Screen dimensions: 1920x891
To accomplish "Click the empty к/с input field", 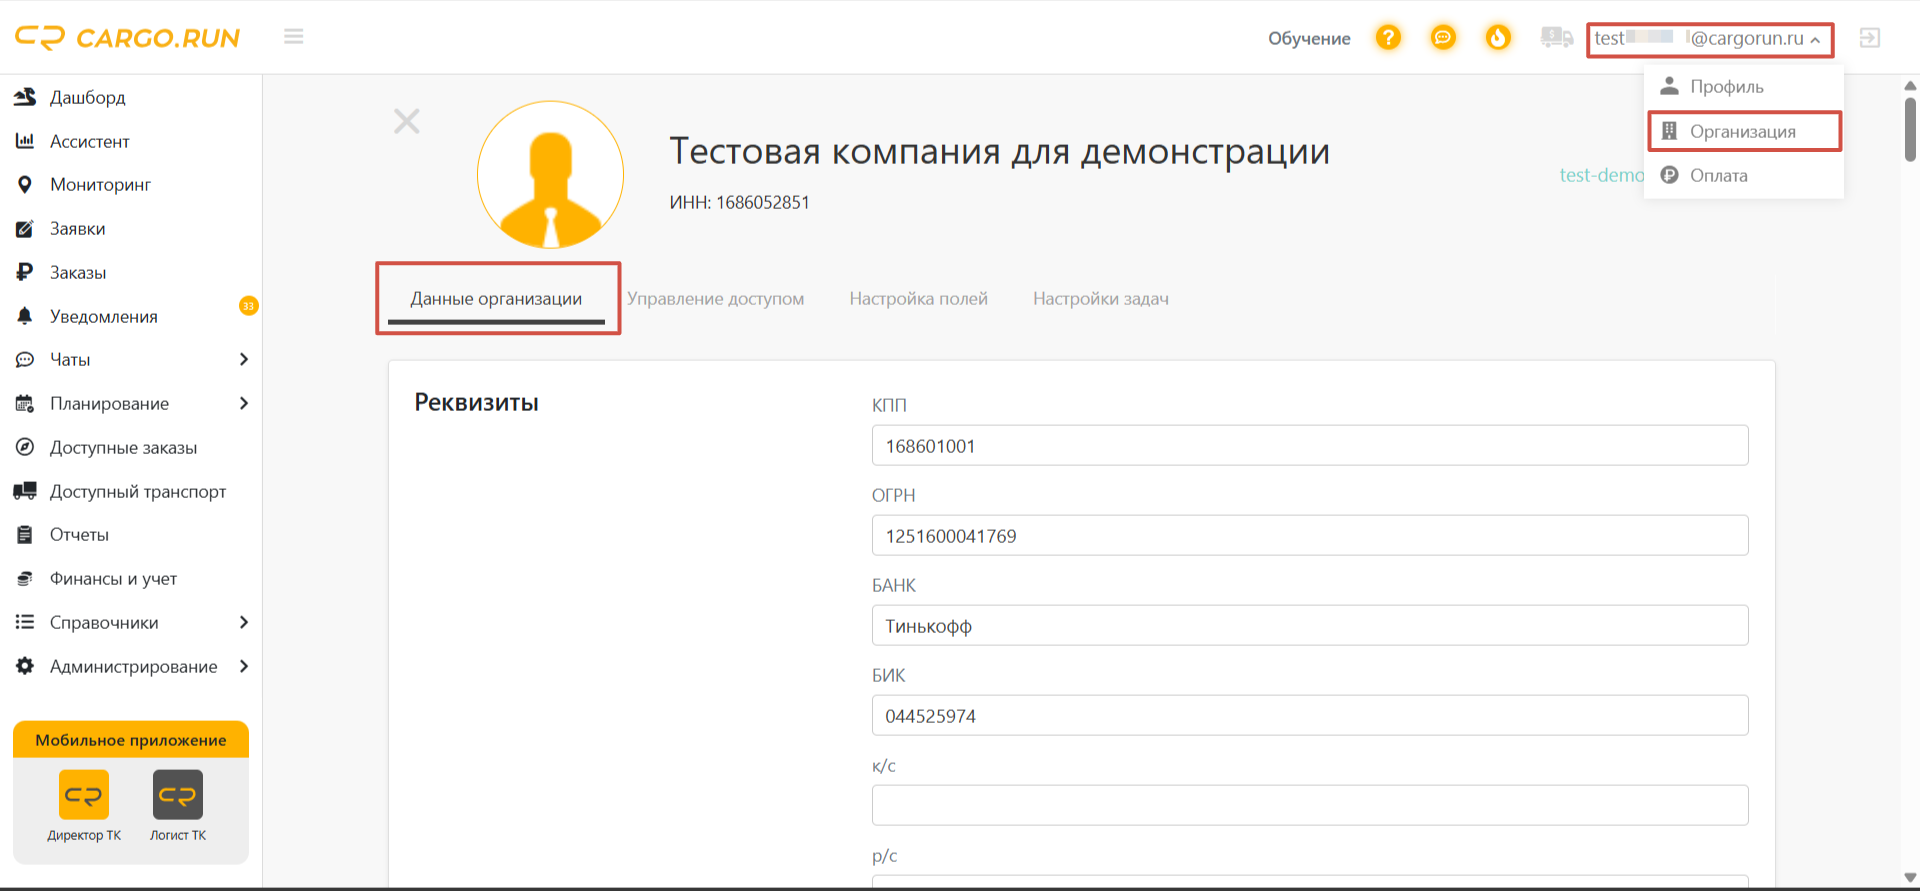I will pos(1310,806).
